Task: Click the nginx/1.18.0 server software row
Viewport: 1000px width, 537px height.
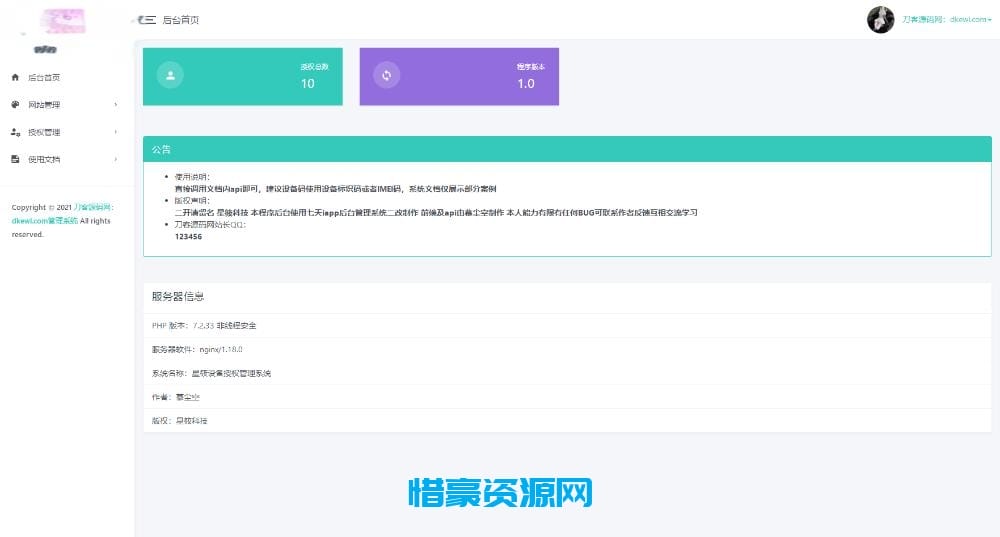Action: (x=567, y=349)
